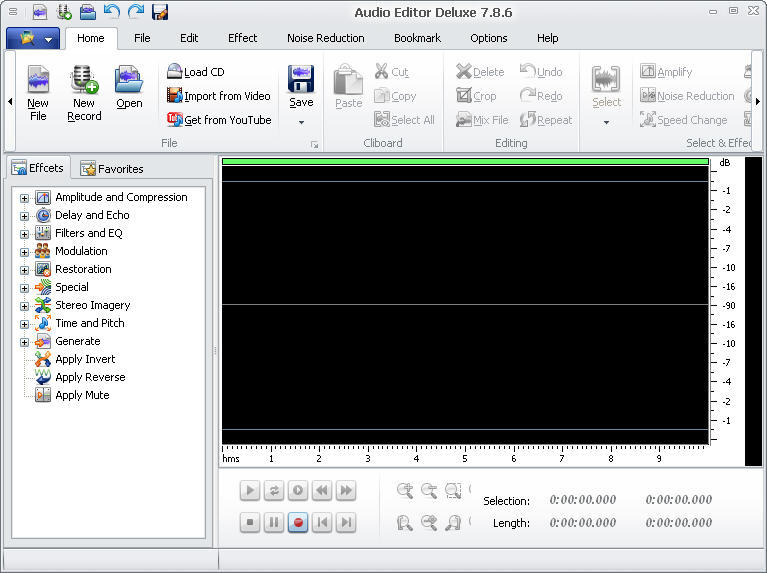Click the Rewind button
The height and width of the screenshot is (573, 767).
(x=322, y=490)
